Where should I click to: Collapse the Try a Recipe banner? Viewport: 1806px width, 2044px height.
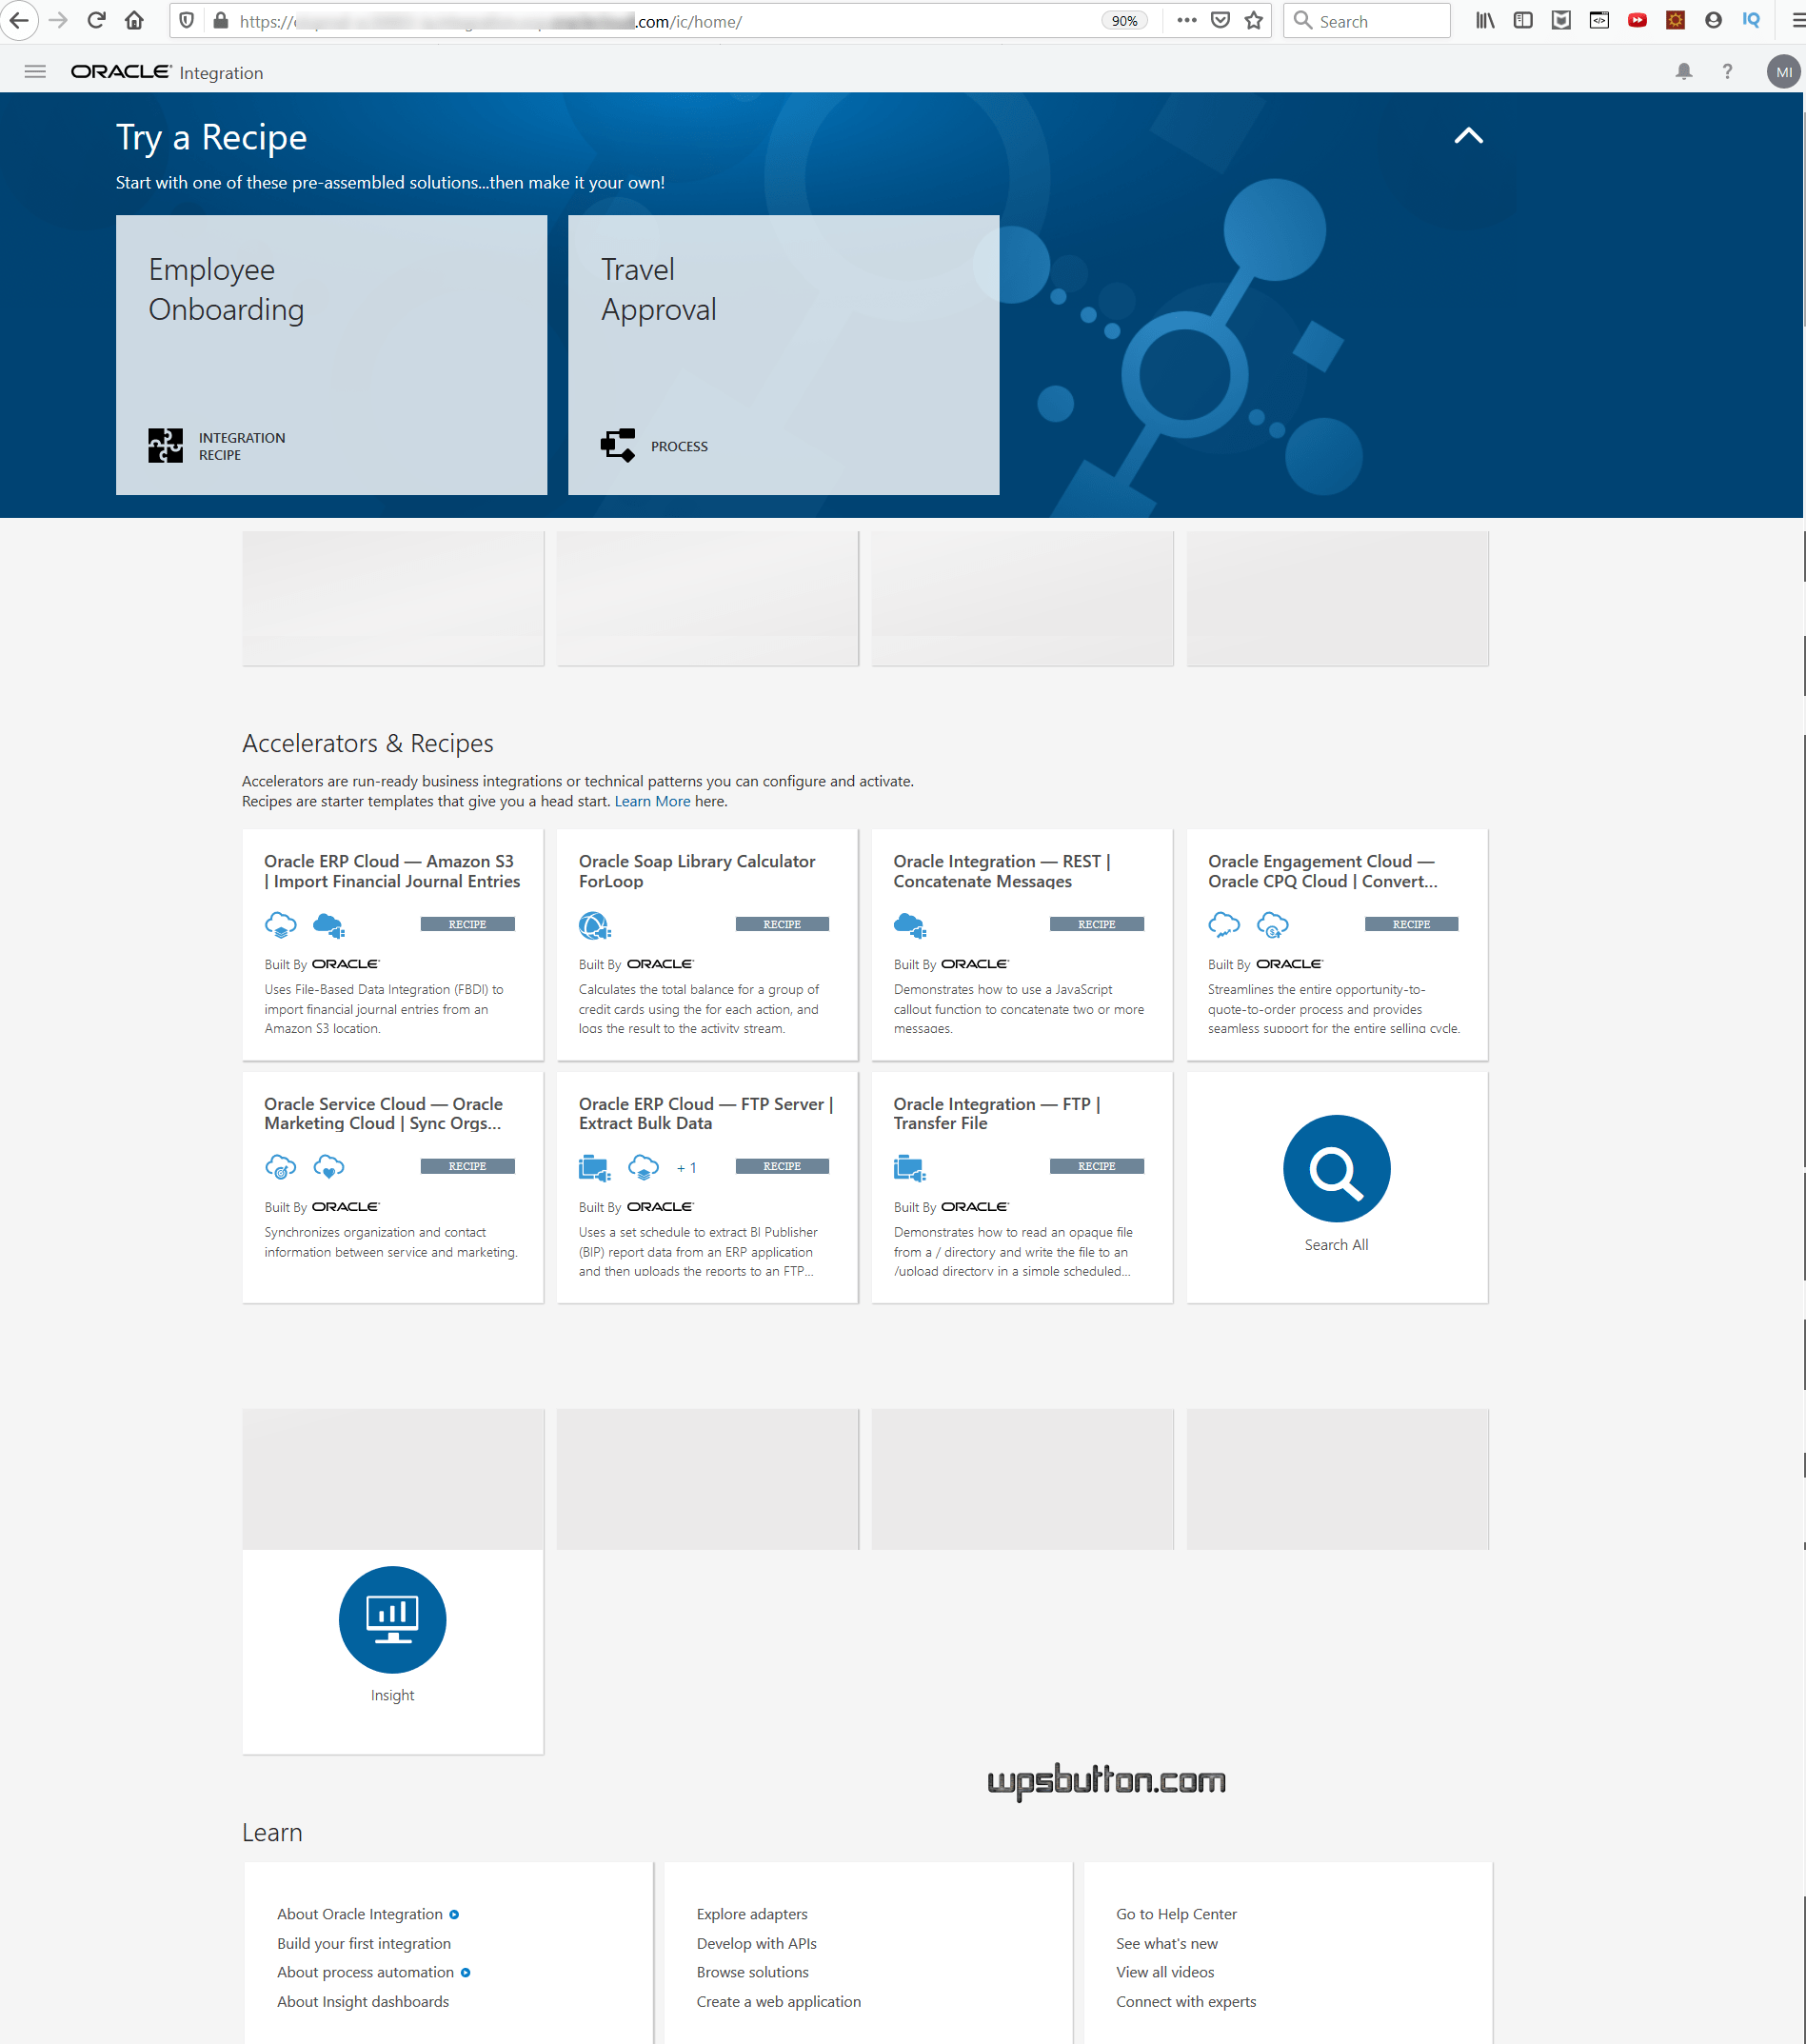point(1468,136)
